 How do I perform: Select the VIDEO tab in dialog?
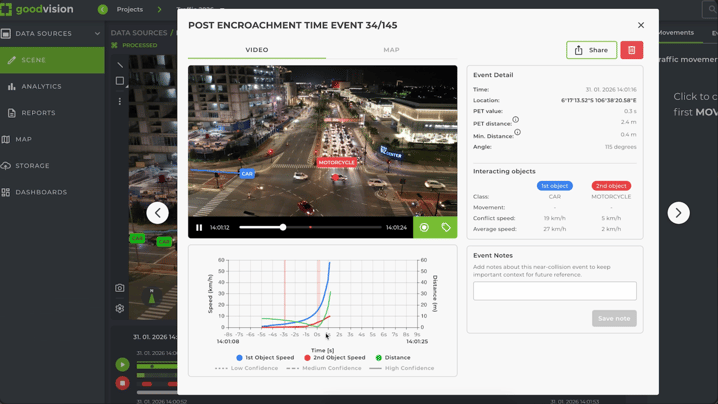(x=257, y=49)
